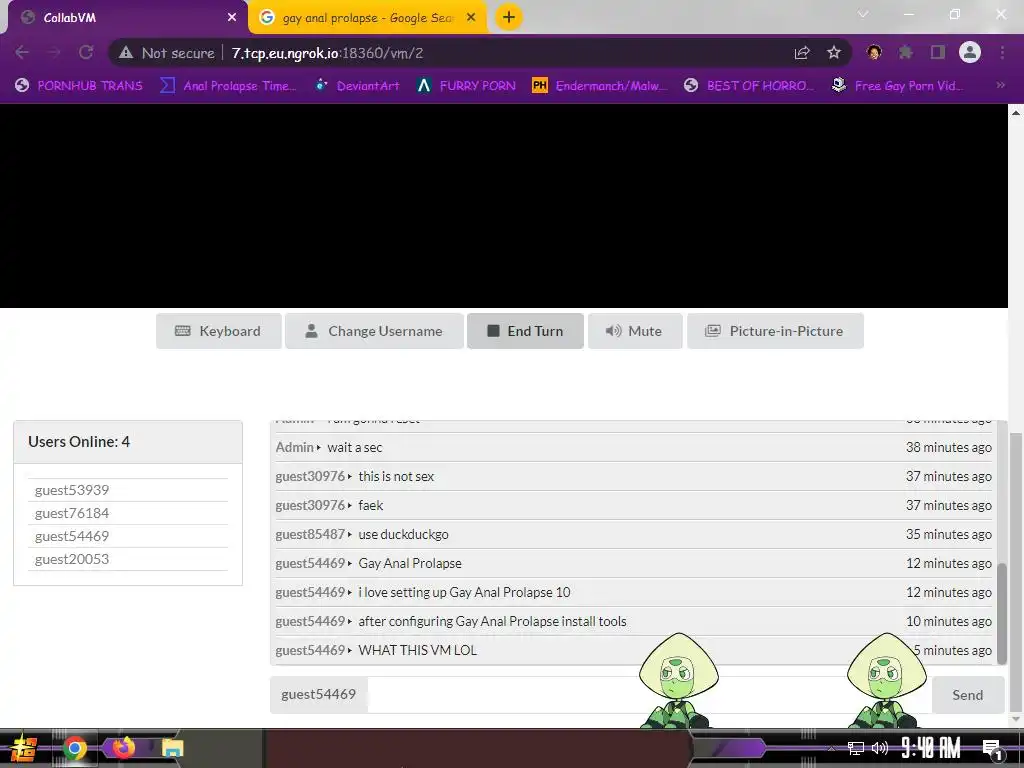This screenshot has width=1024, height=768.
Task: Click chat message 'wait a sec'
Action: pyautogui.click(x=355, y=447)
